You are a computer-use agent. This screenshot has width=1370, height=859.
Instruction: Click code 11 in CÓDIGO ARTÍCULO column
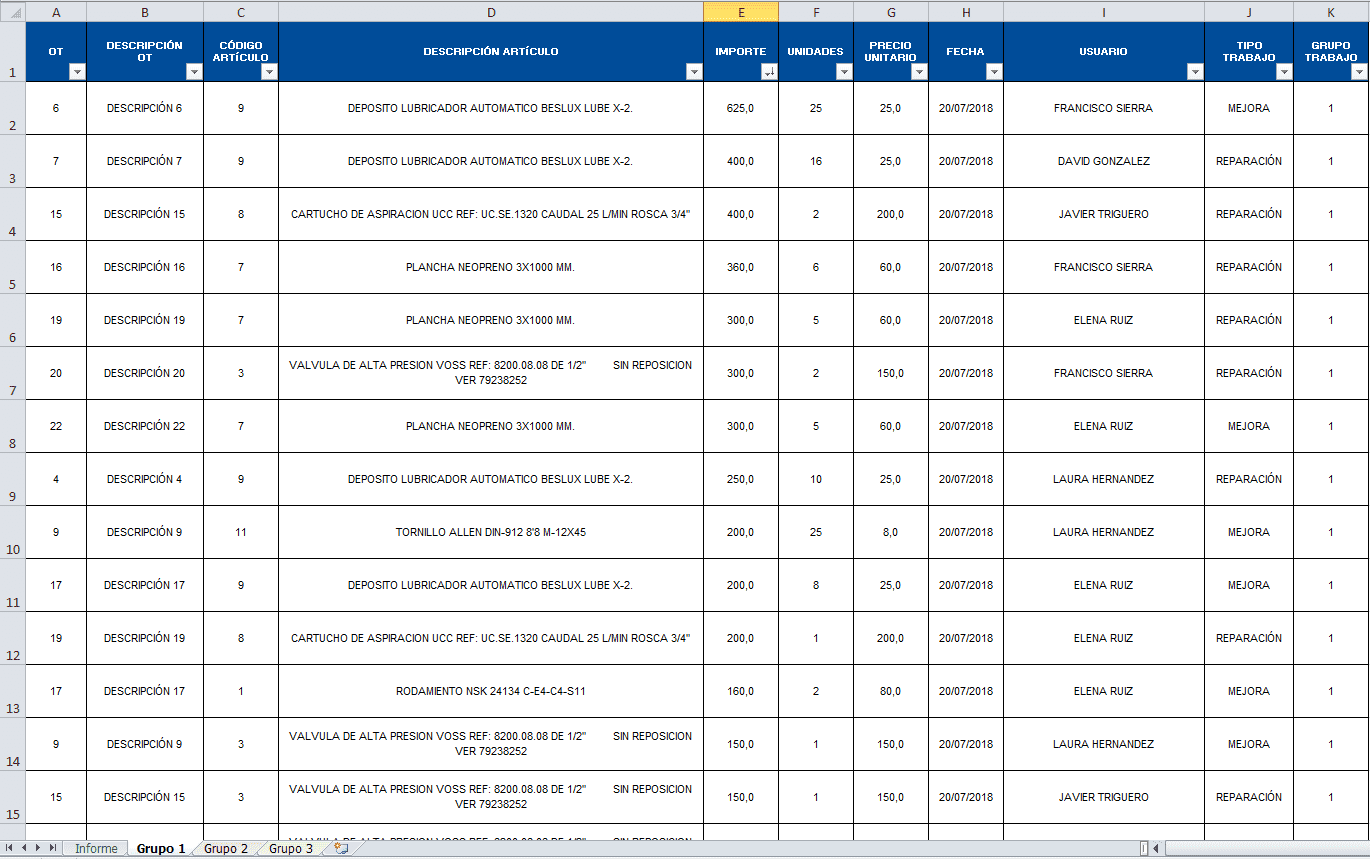coord(241,532)
